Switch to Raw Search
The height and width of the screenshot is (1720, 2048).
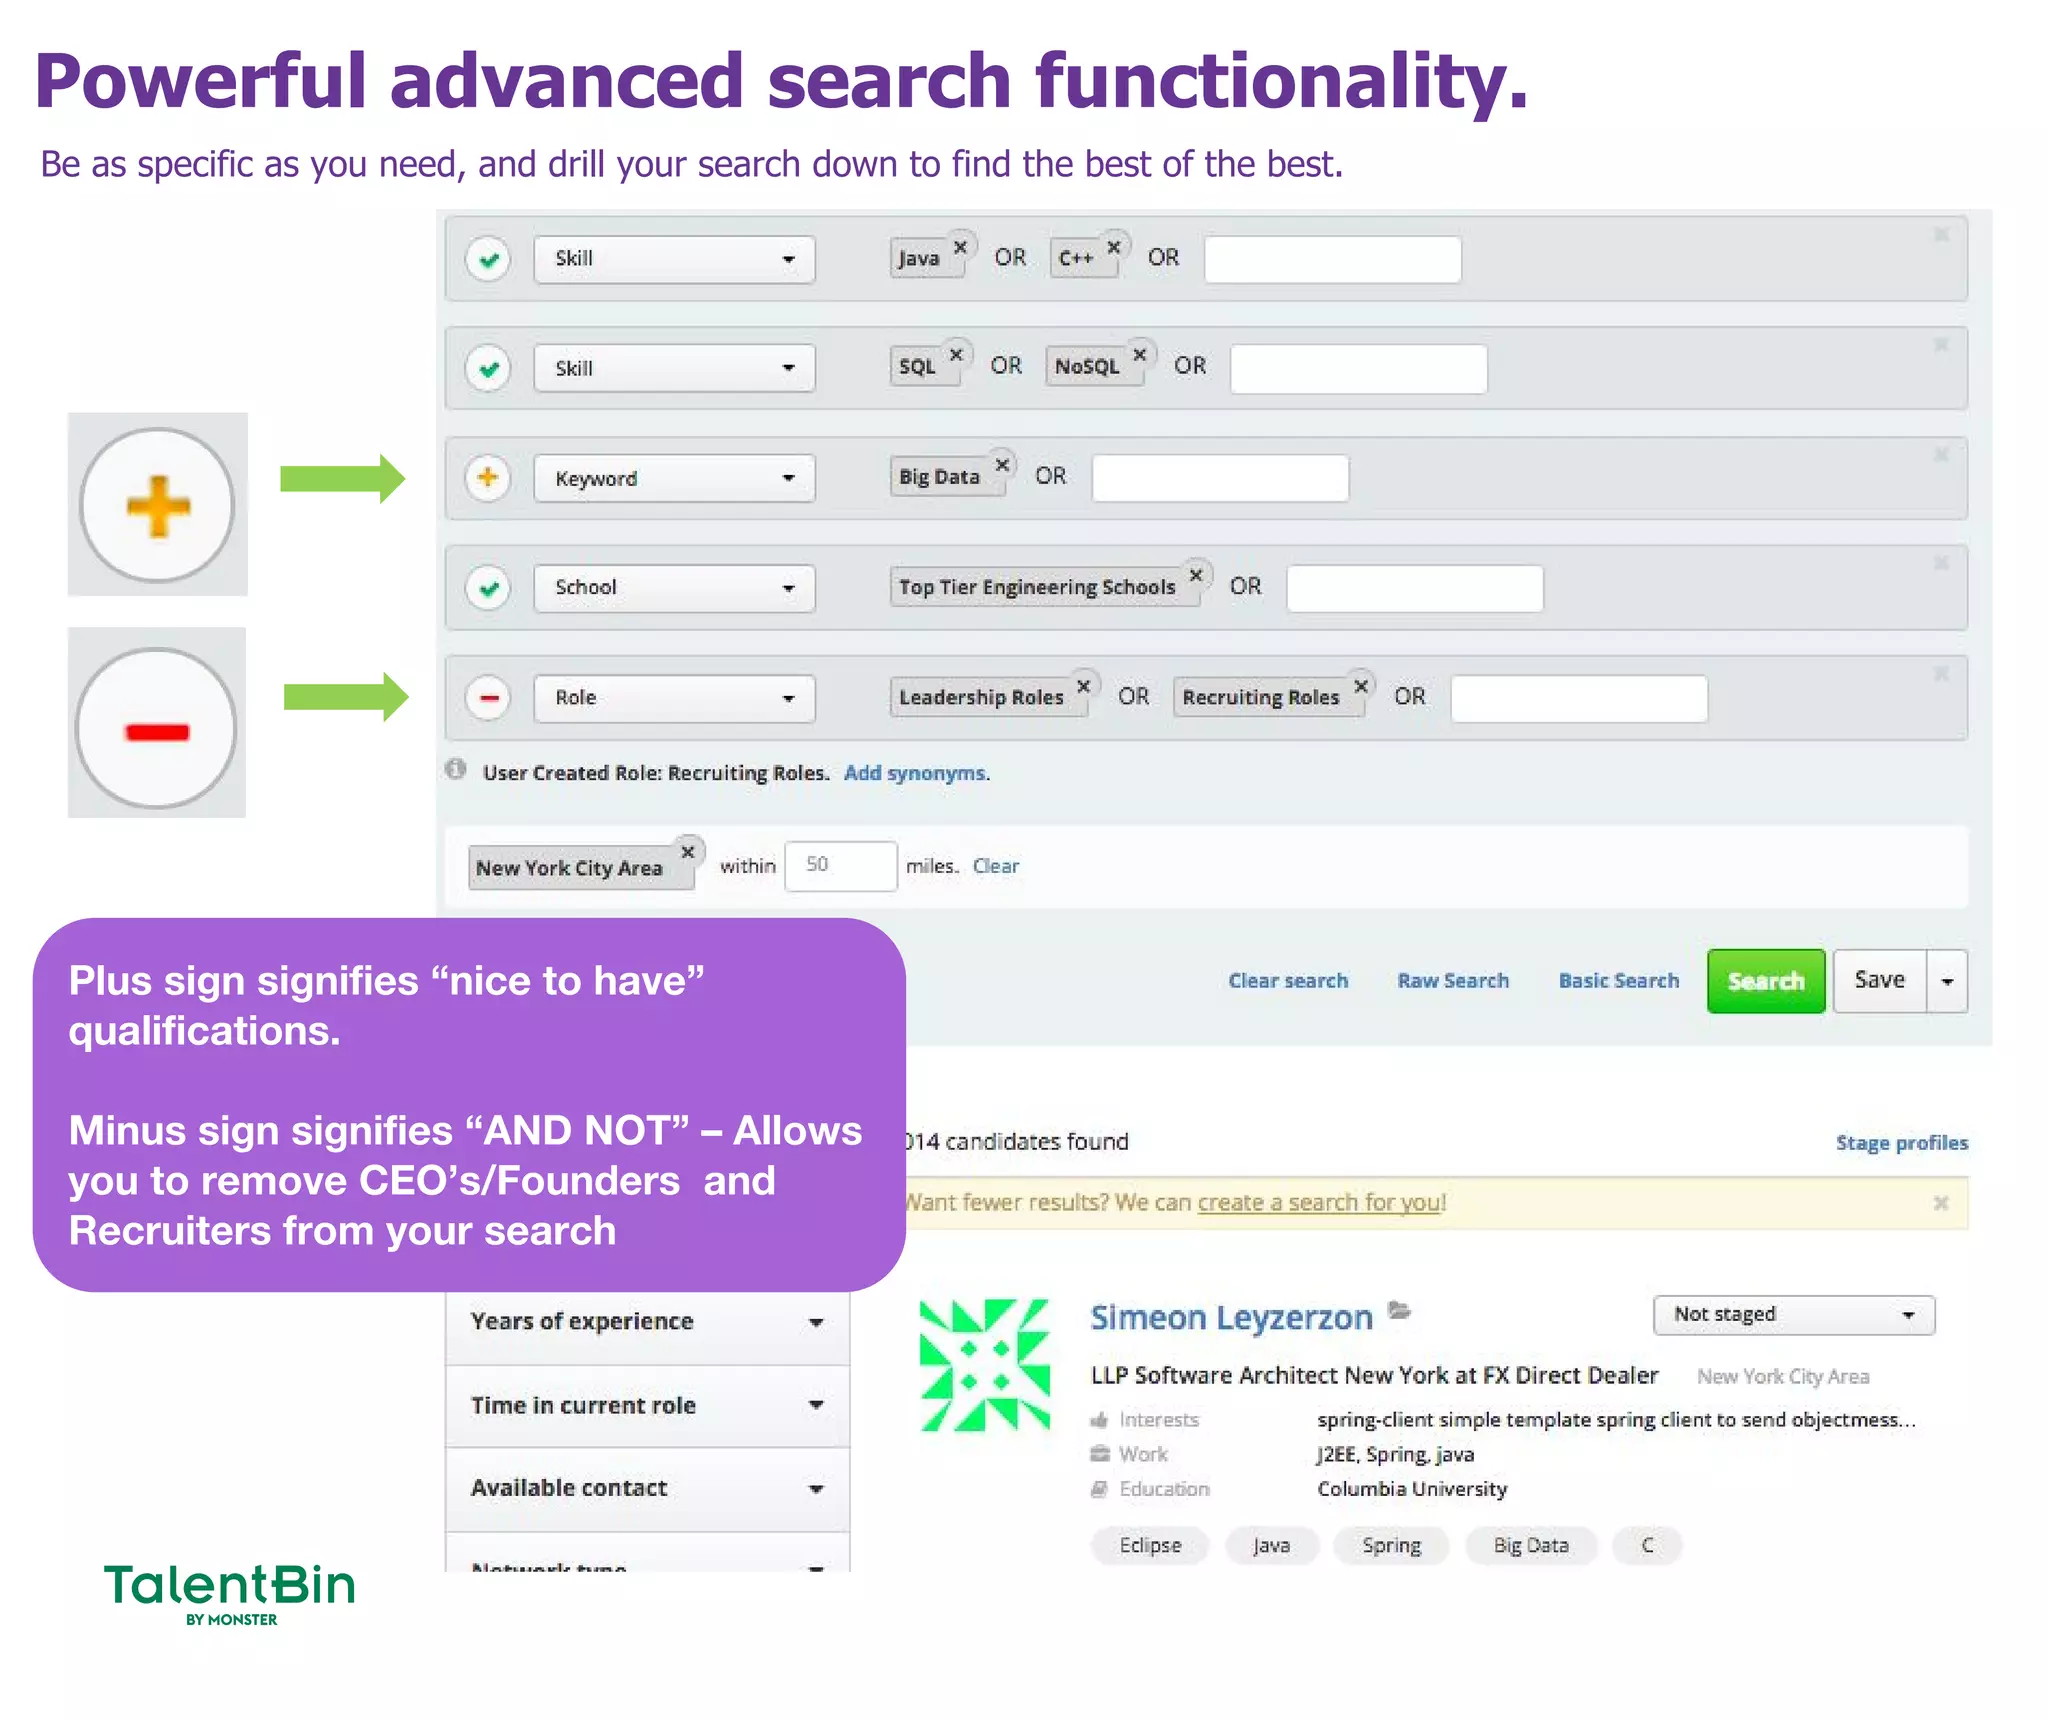[1453, 981]
